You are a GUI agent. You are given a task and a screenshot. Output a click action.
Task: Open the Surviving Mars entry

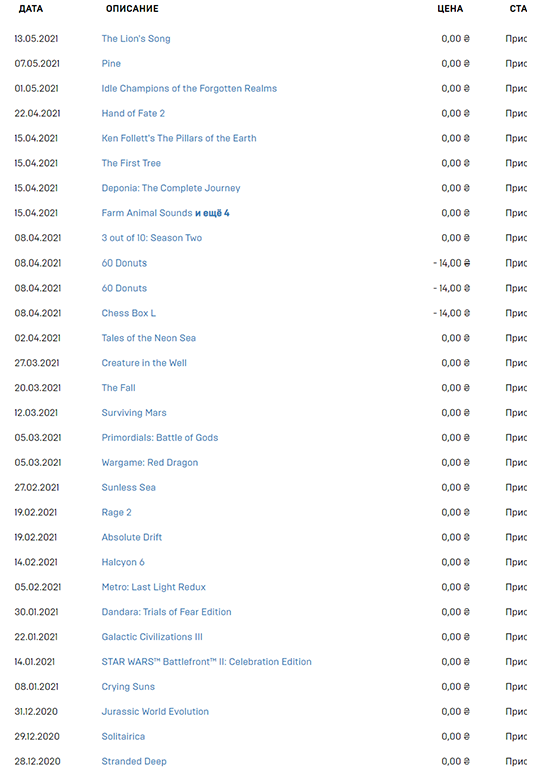tap(134, 413)
